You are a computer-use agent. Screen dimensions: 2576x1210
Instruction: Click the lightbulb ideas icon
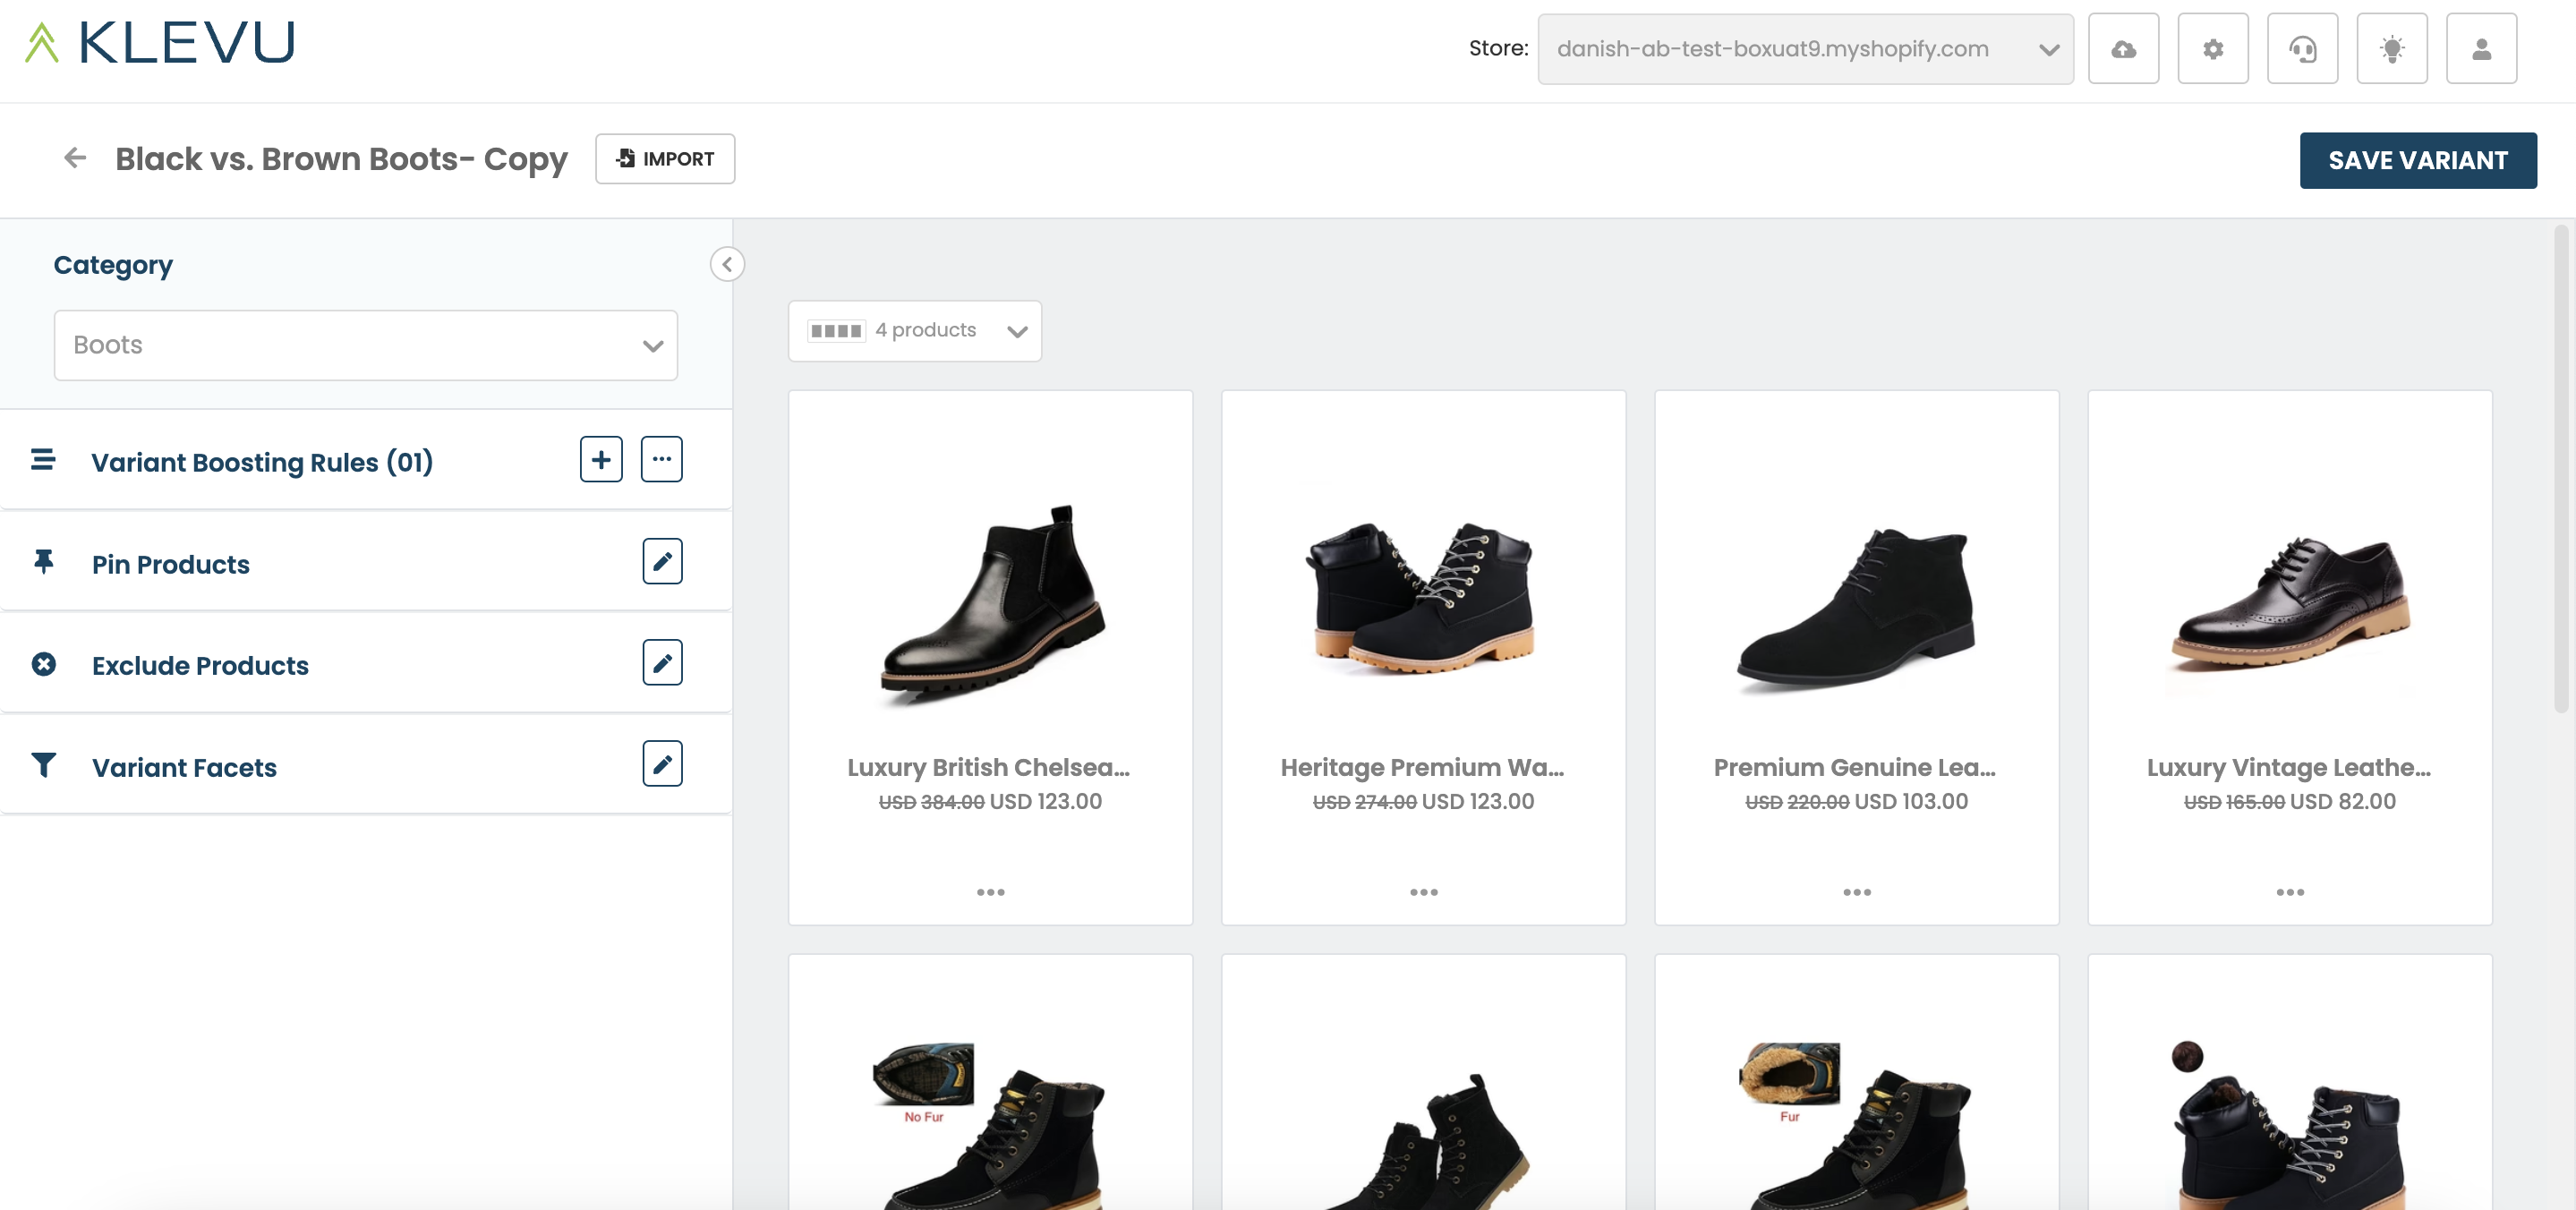point(2392,48)
